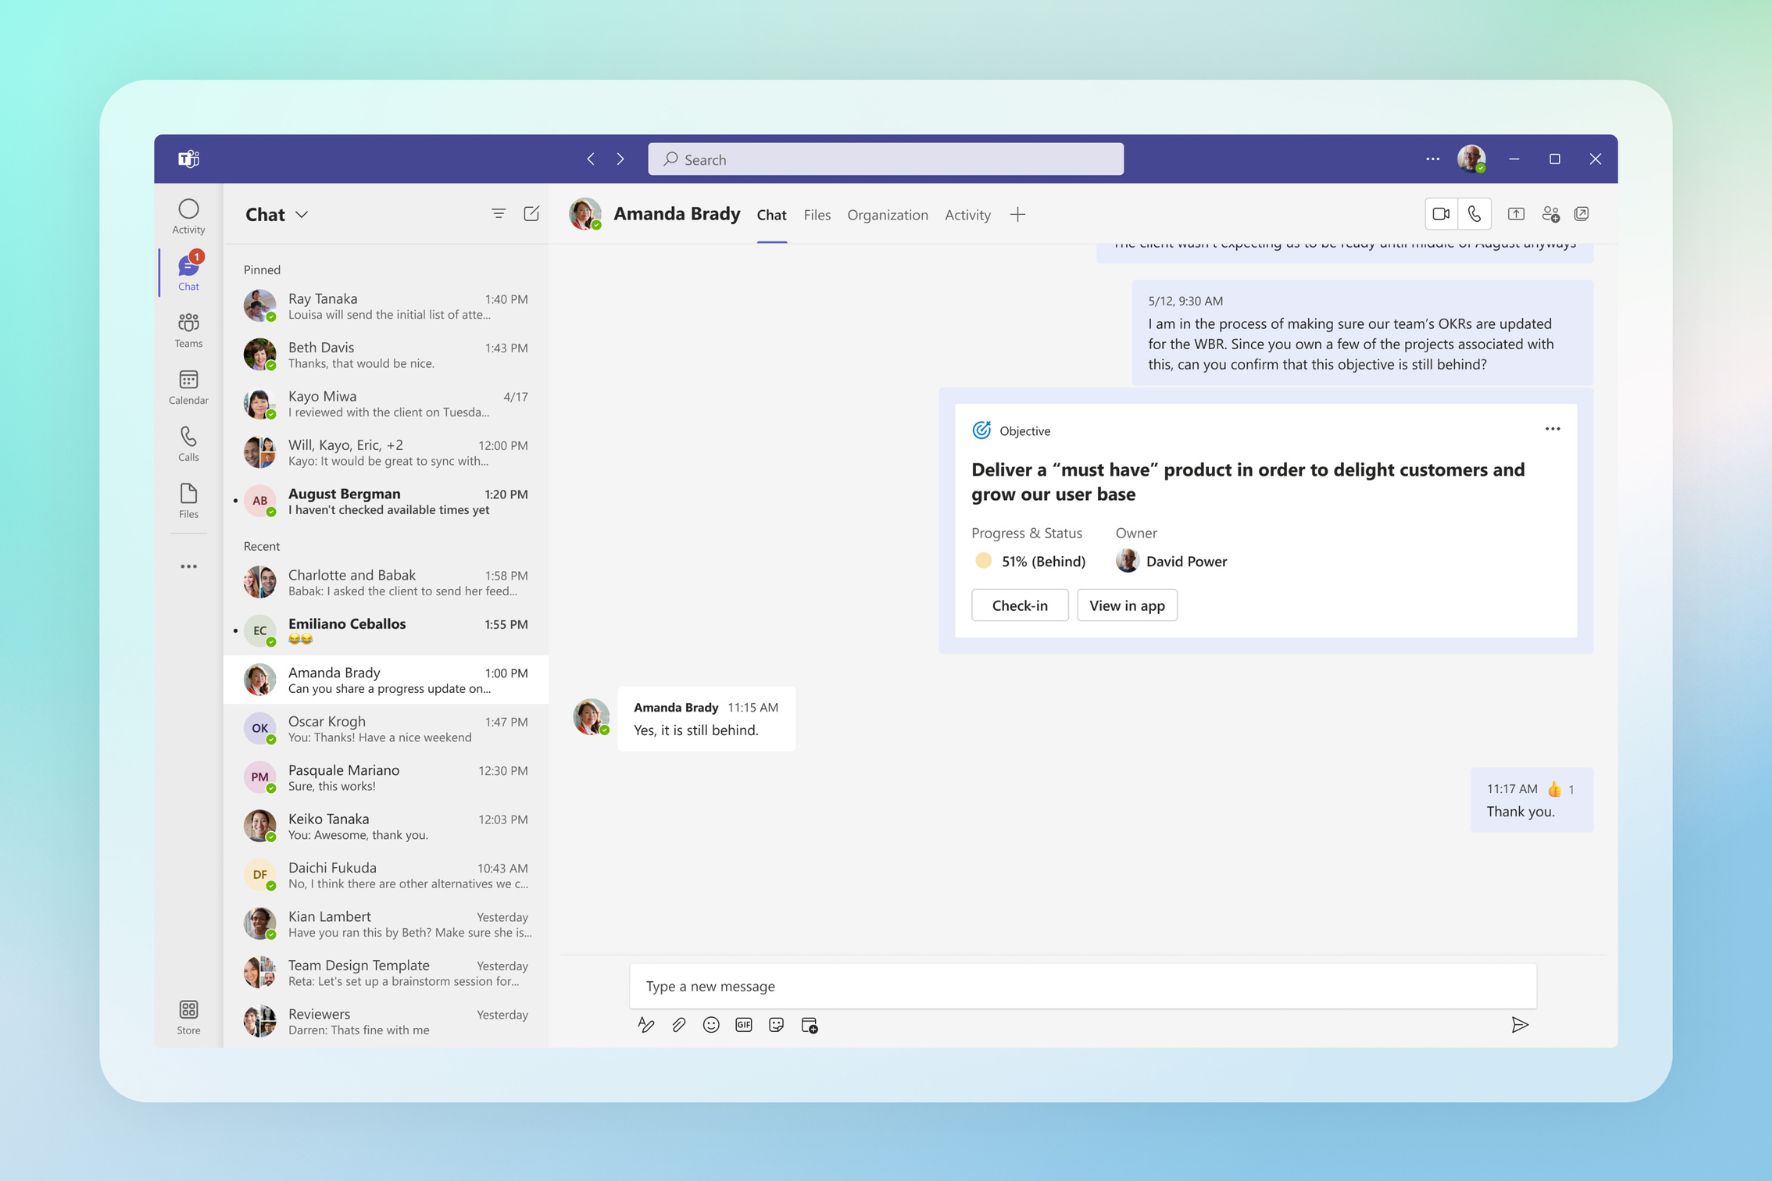Send the message with arrow icon
1772x1181 pixels.
coord(1519,1025)
